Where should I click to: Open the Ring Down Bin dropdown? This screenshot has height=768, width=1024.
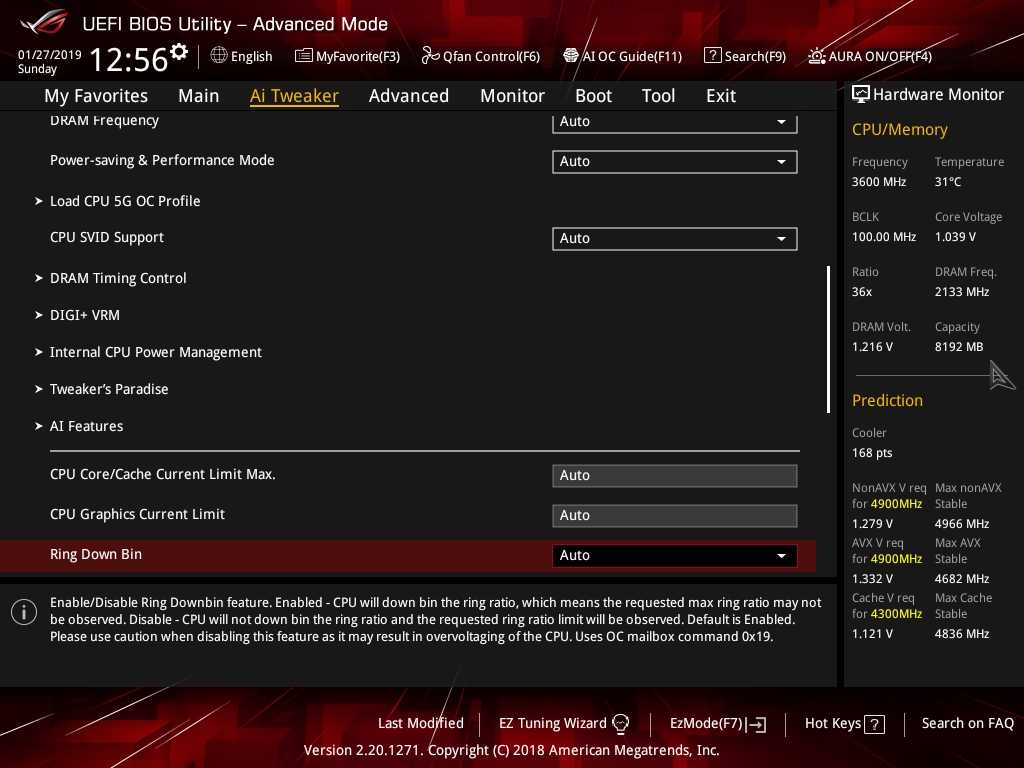point(674,555)
